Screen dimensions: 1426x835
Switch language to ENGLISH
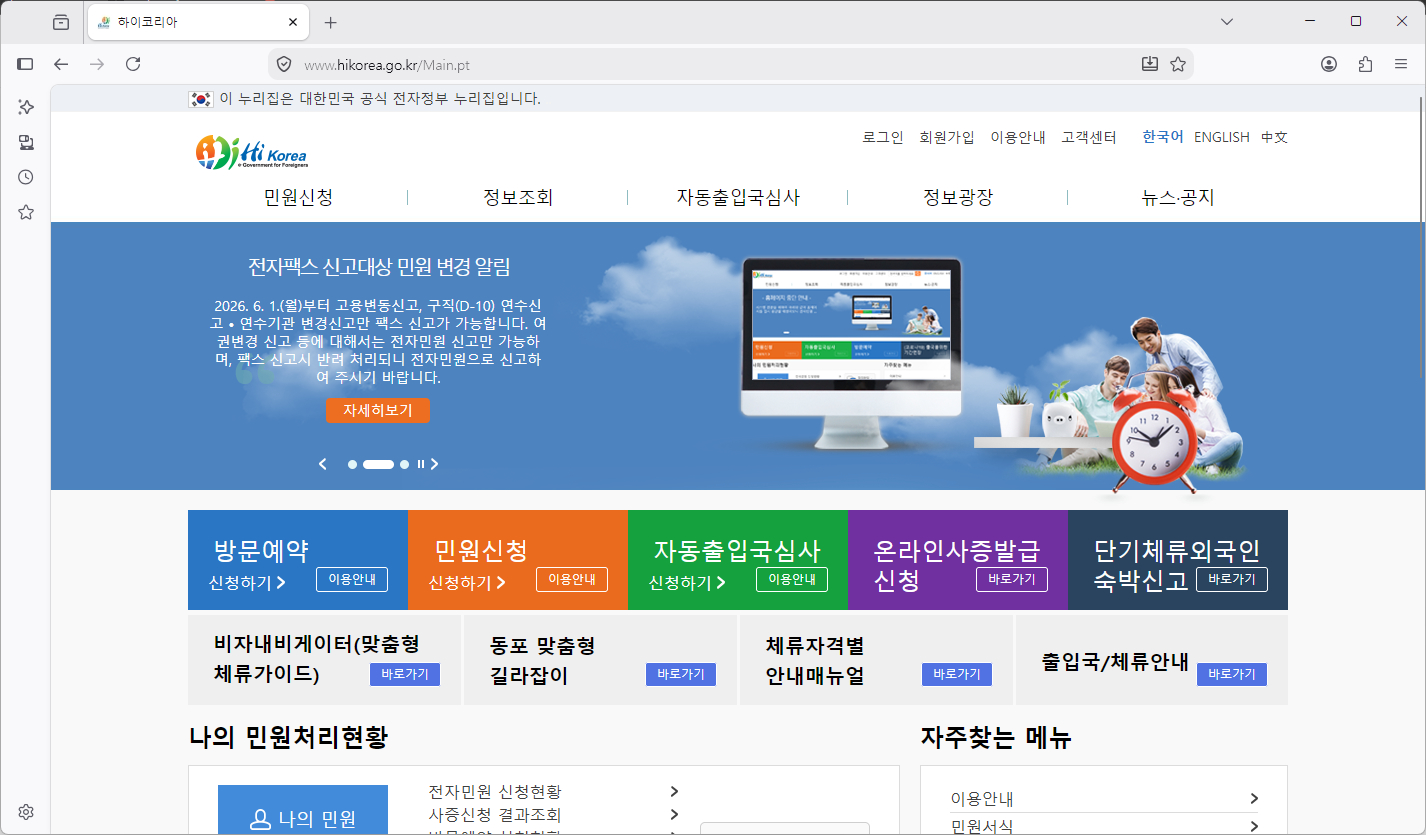tap(1222, 137)
